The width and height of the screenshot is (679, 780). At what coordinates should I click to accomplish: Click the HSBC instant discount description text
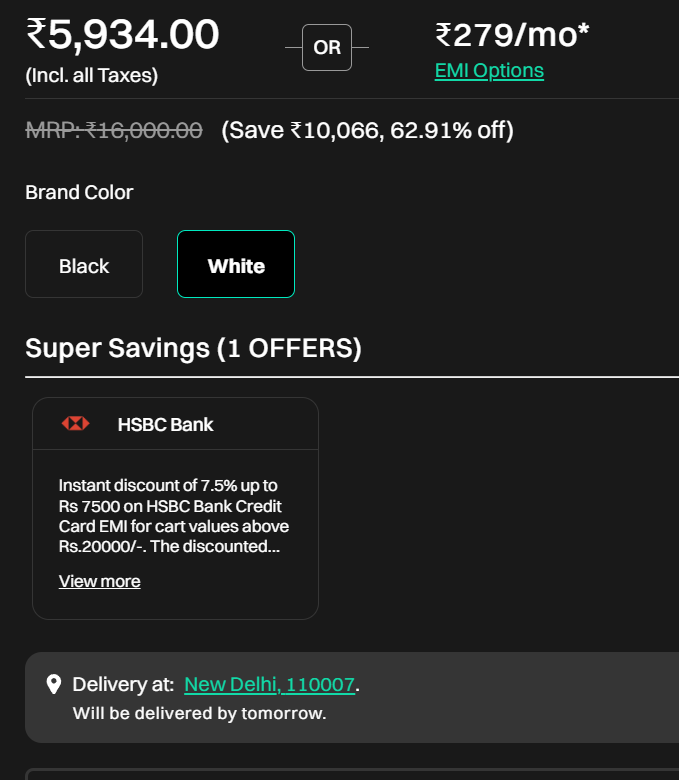tap(173, 516)
